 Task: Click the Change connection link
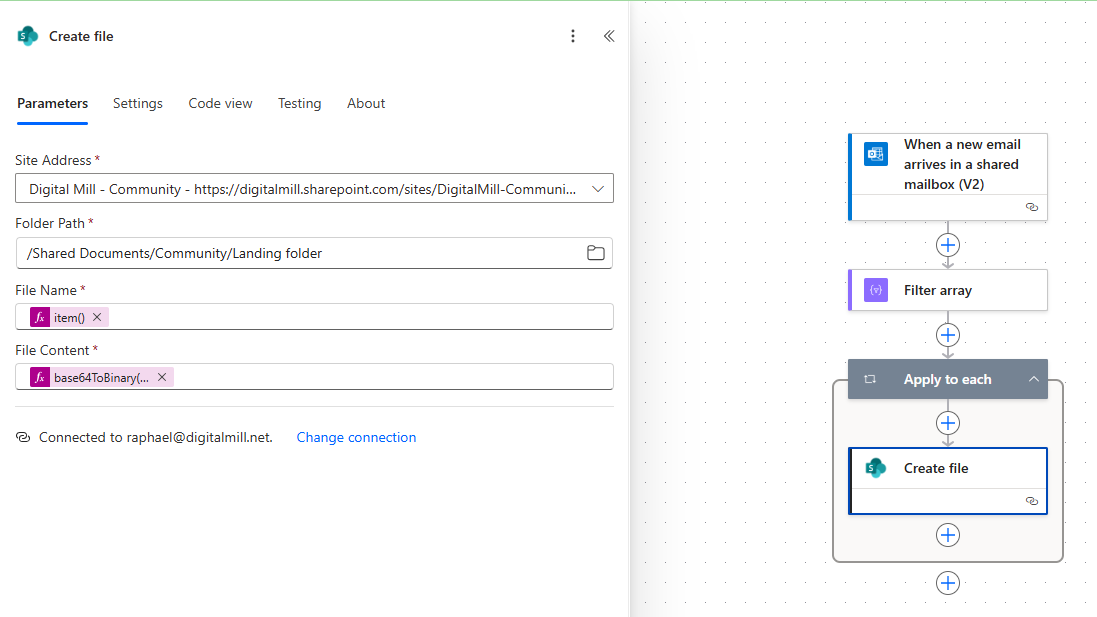[x=356, y=437]
